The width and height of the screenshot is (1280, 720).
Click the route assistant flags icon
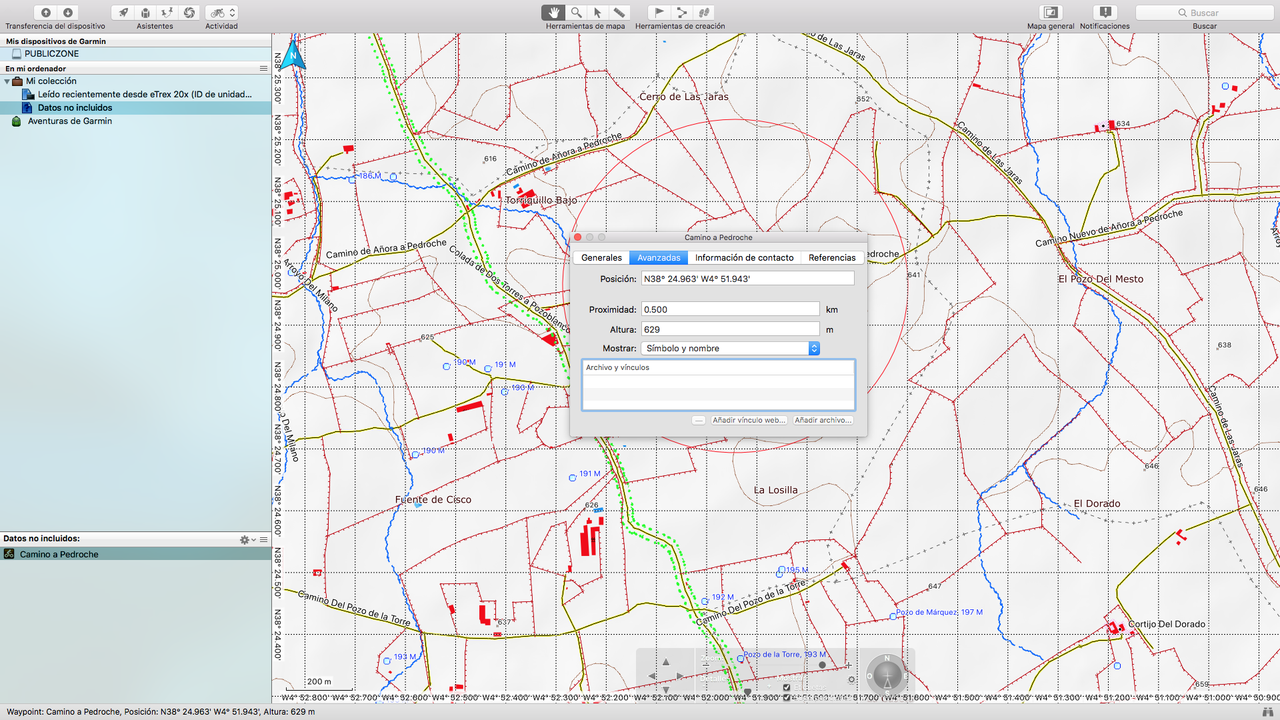166,12
